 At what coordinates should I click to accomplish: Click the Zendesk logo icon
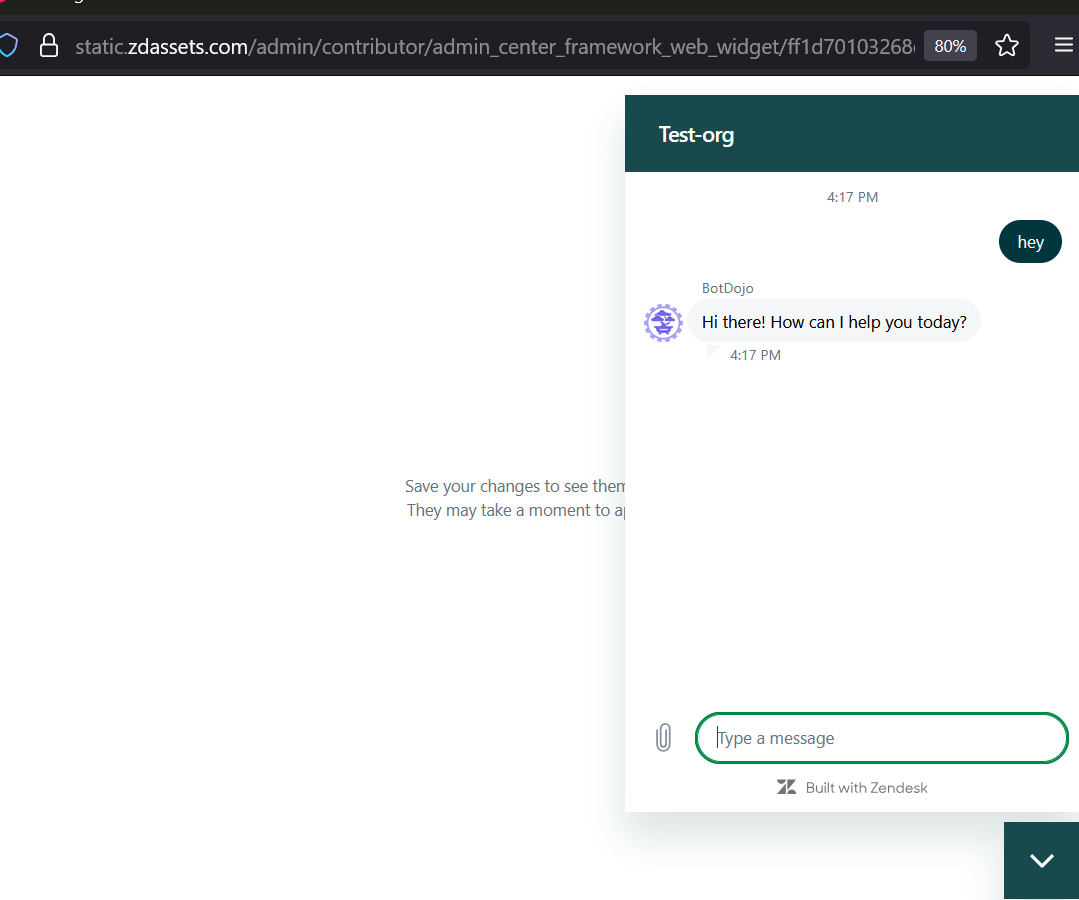tap(787, 788)
